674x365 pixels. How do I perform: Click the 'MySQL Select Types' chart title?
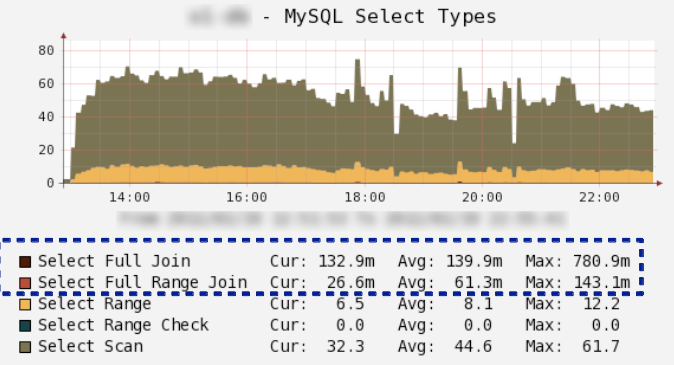pos(390,17)
